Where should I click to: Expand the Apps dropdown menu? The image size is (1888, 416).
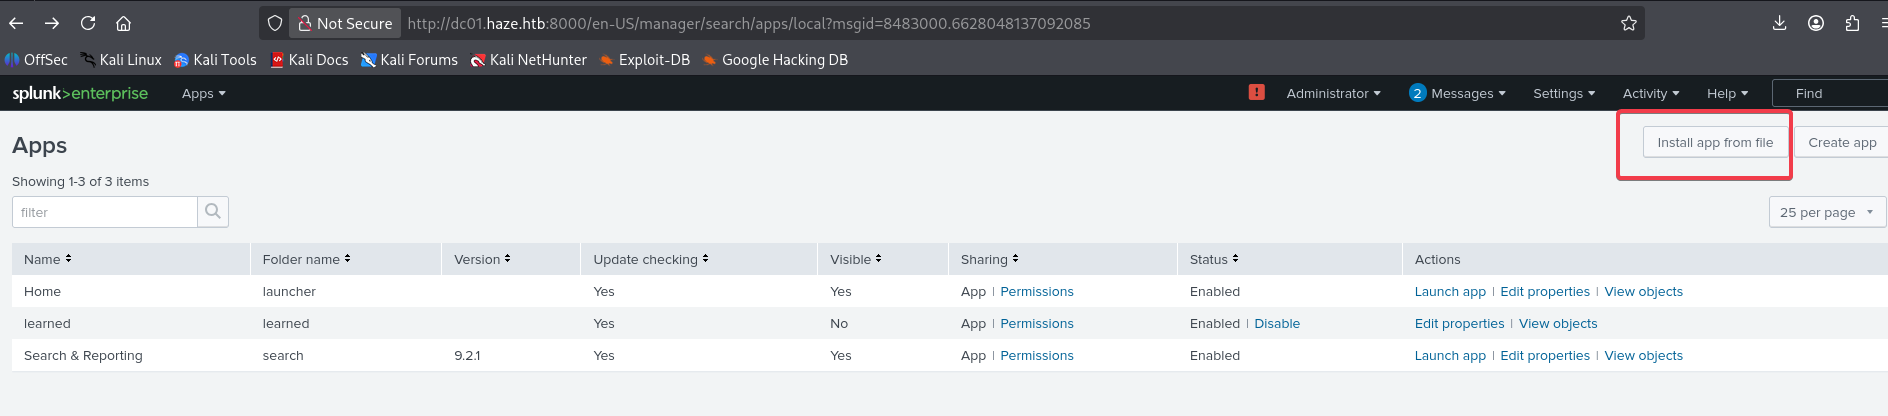point(203,93)
